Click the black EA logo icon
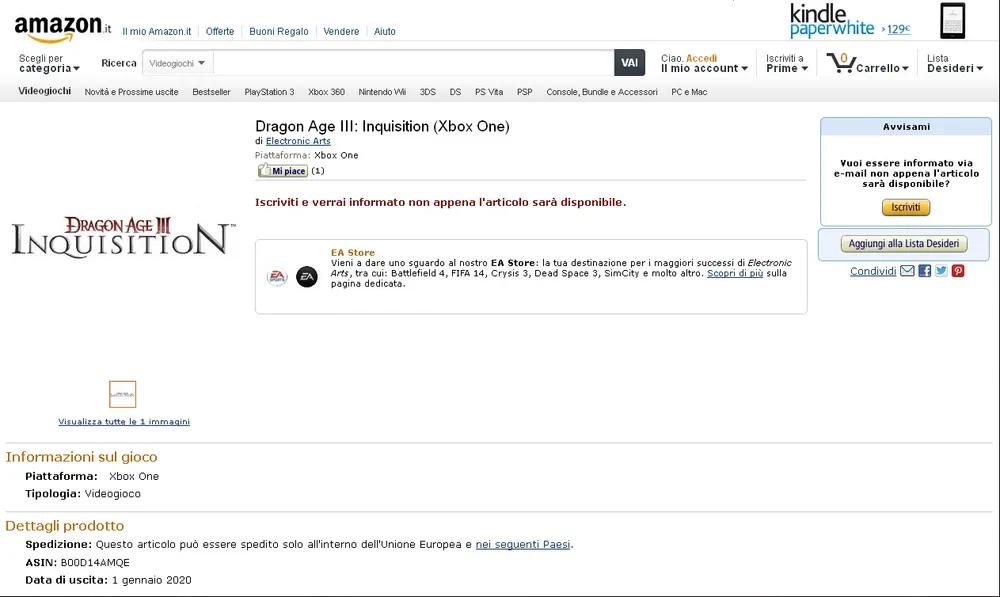Screen dimensions: 1000x597 pyautogui.click(x=307, y=277)
